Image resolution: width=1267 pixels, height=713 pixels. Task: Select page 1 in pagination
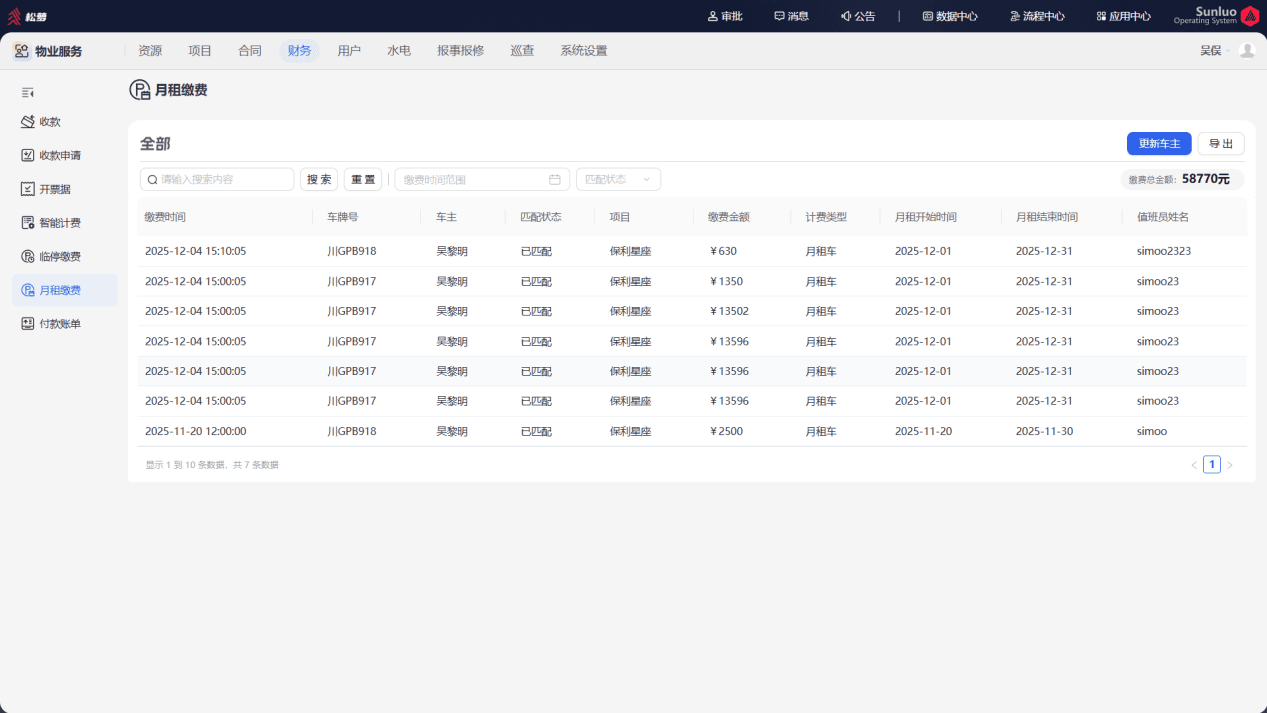coord(1212,464)
